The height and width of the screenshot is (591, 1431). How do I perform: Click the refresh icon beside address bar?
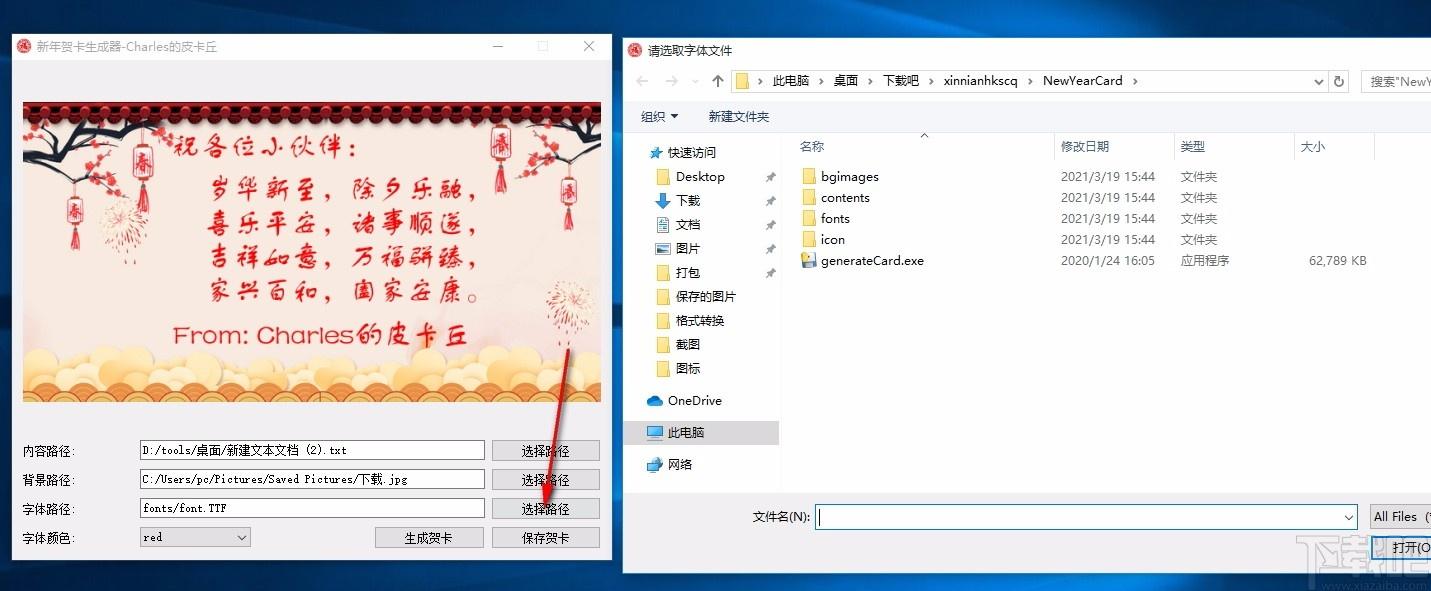(1340, 81)
